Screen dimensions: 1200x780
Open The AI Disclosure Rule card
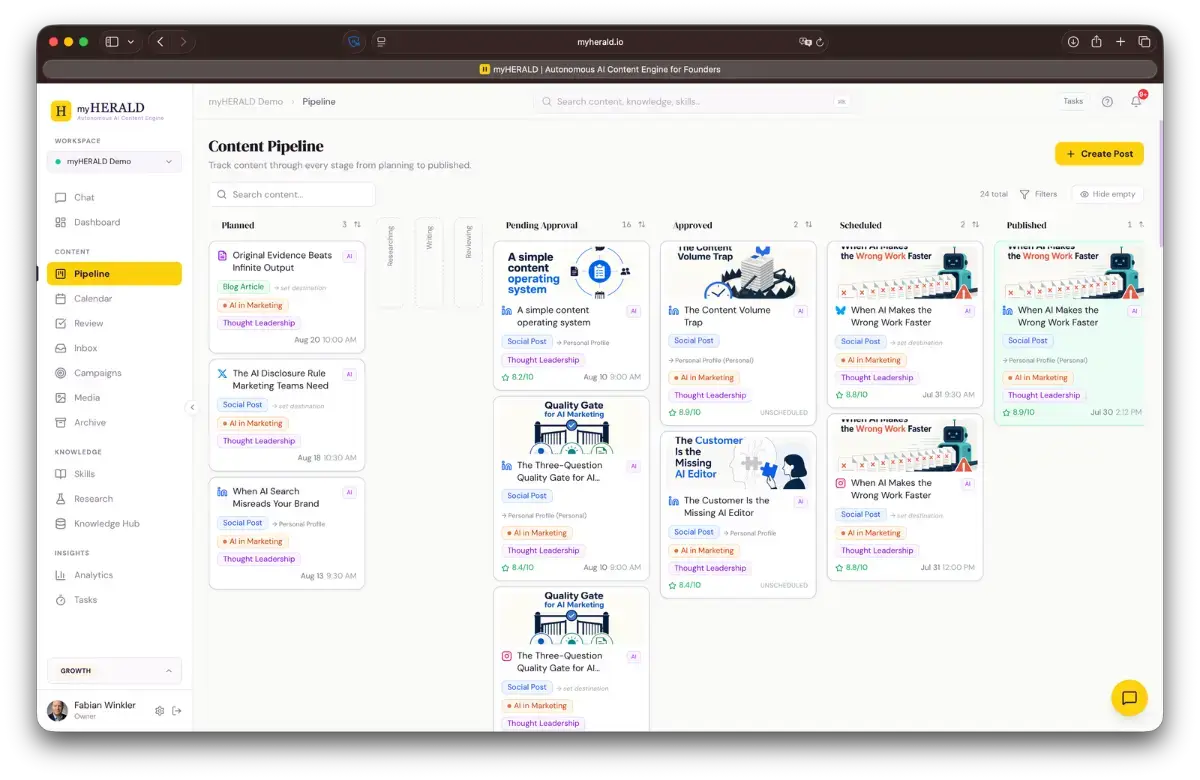click(287, 415)
